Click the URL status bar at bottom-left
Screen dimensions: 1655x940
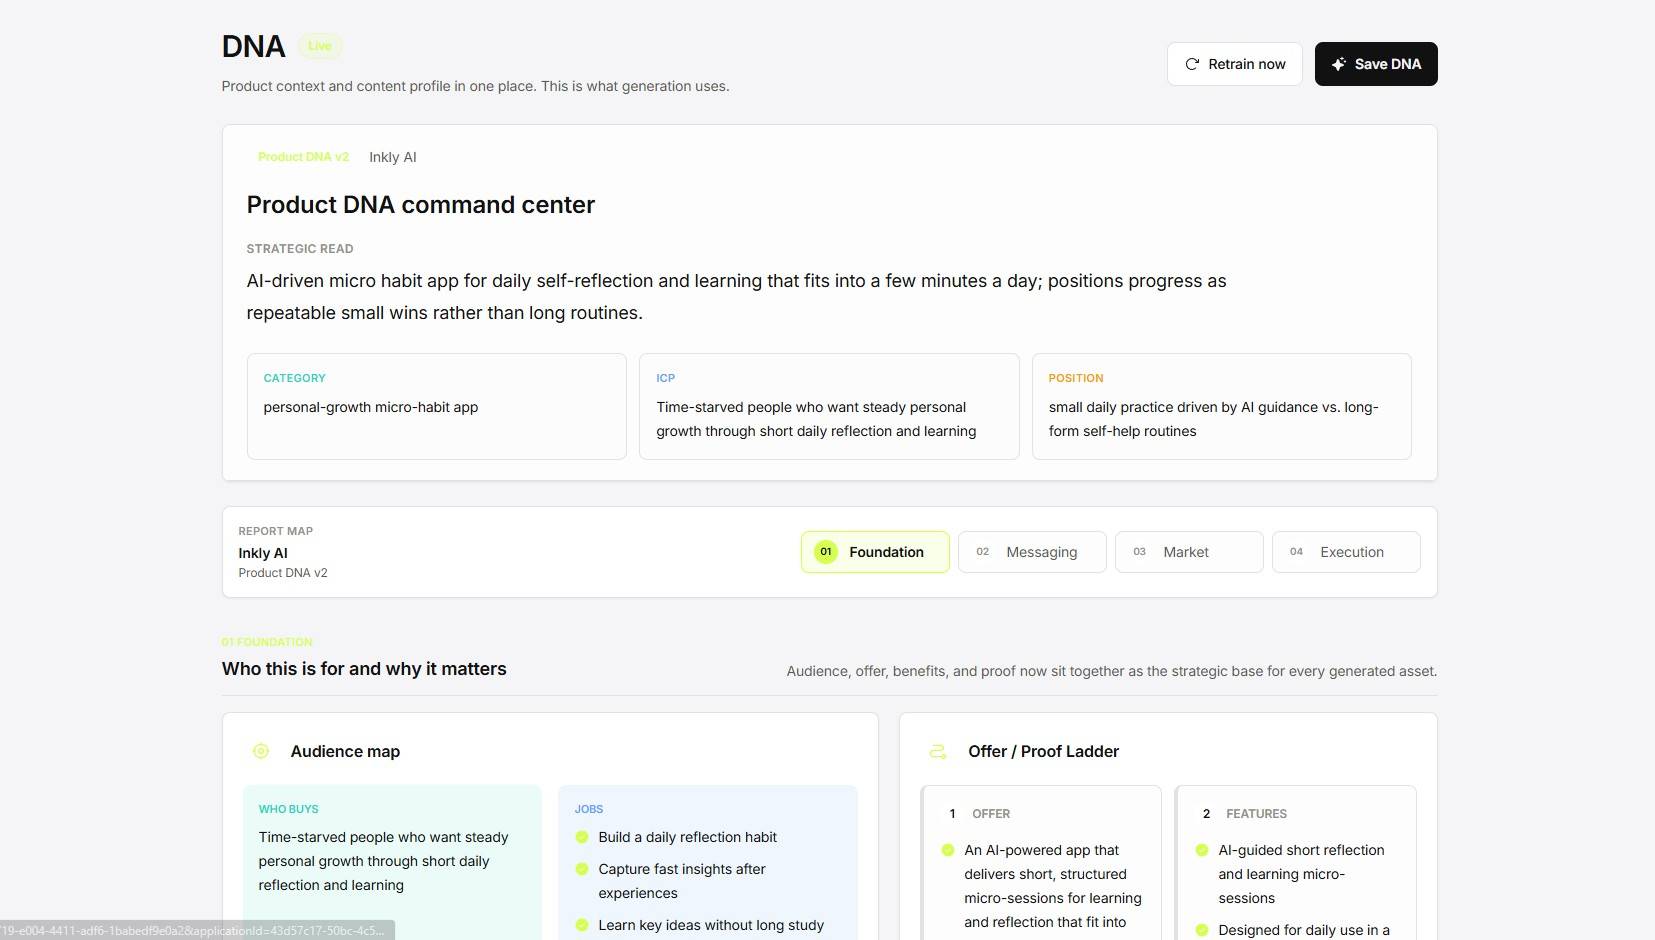[197, 930]
